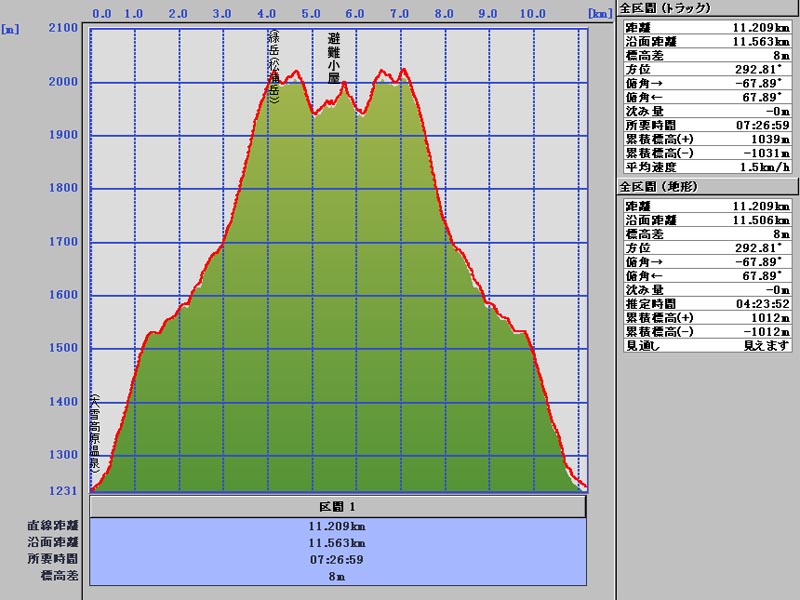This screenshot has height=600, width=800.
Task: Click the 10.0 km mark on distance axis
Action: (532, 14)
